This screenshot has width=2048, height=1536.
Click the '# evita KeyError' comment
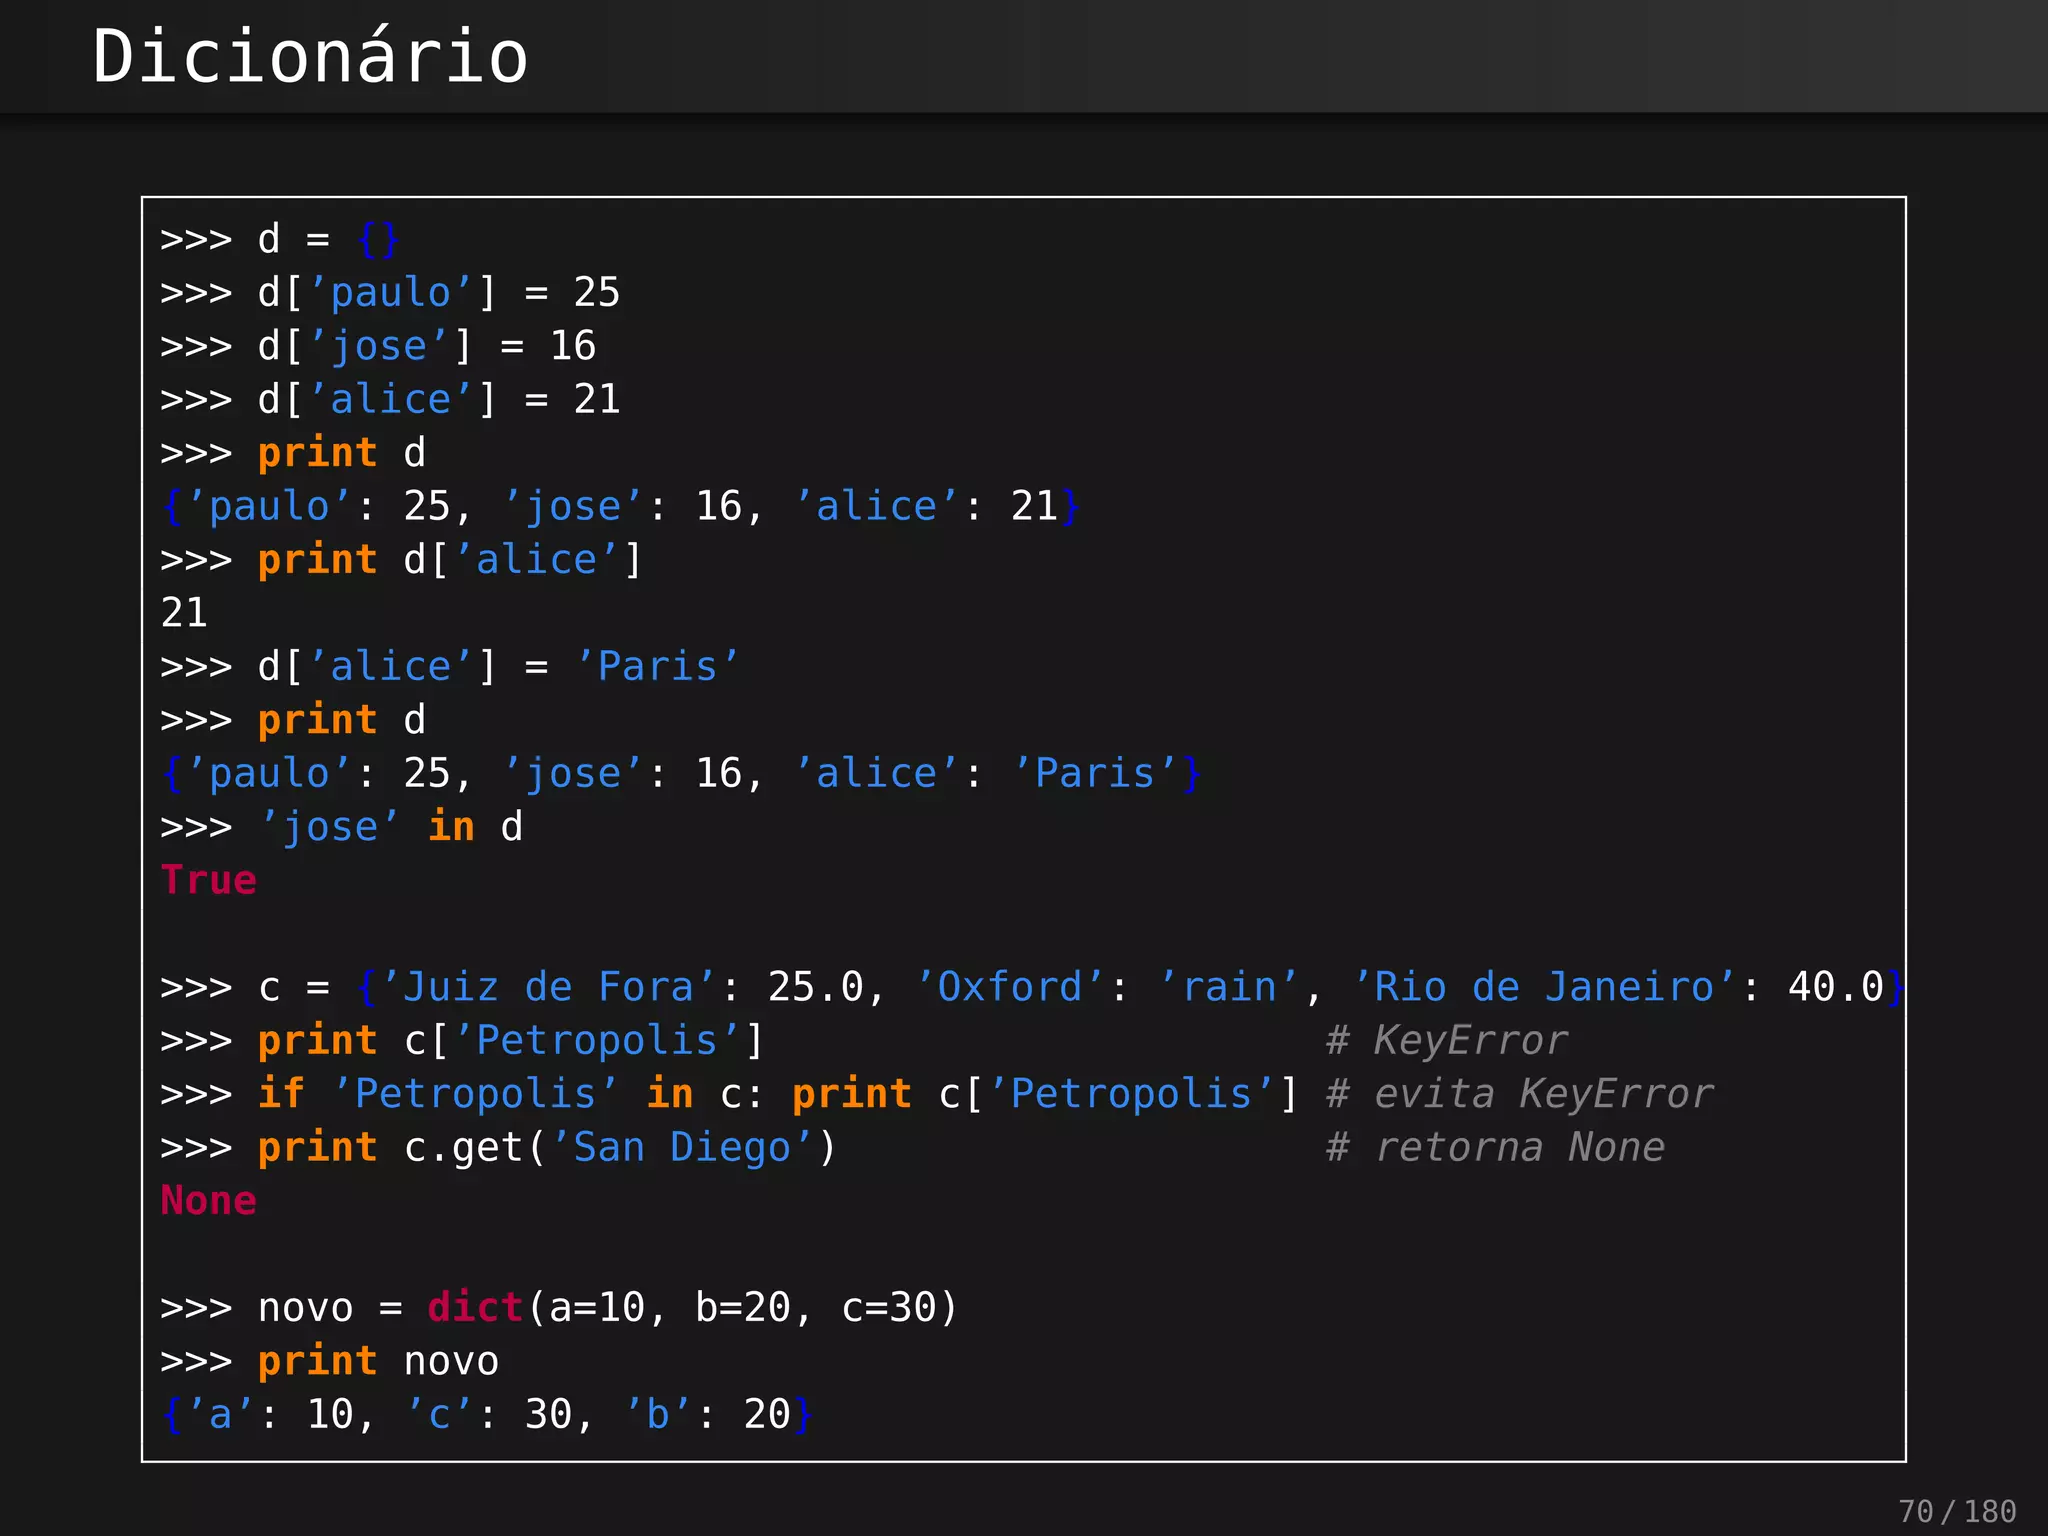(x=1519, y=1094)
